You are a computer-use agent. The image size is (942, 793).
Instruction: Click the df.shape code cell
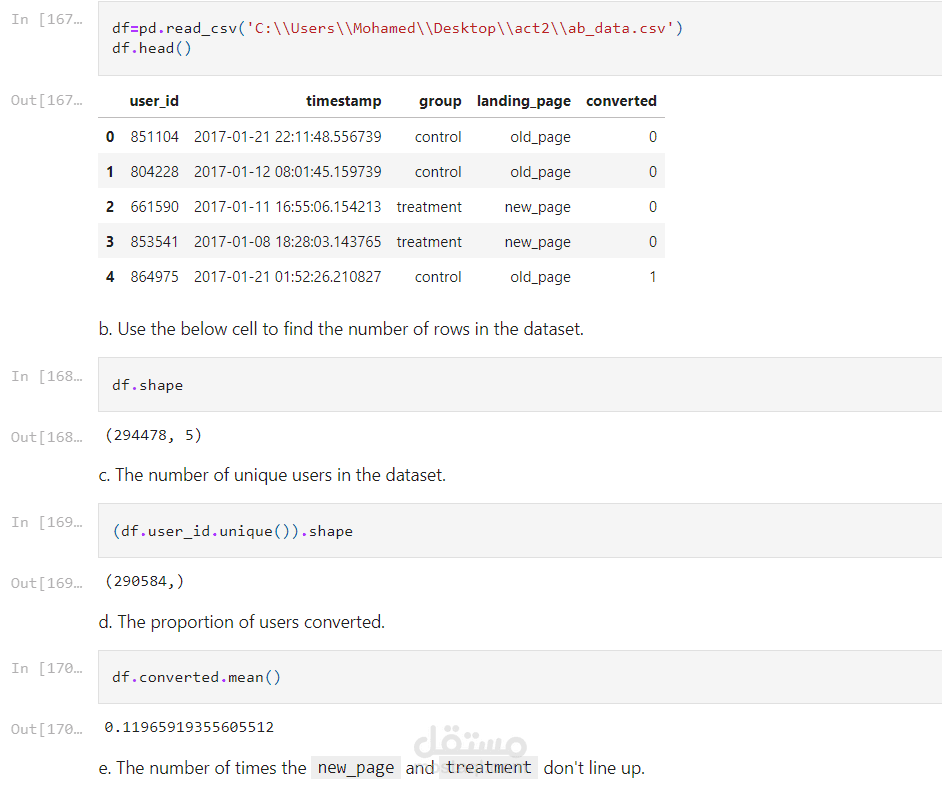point(520,384)
